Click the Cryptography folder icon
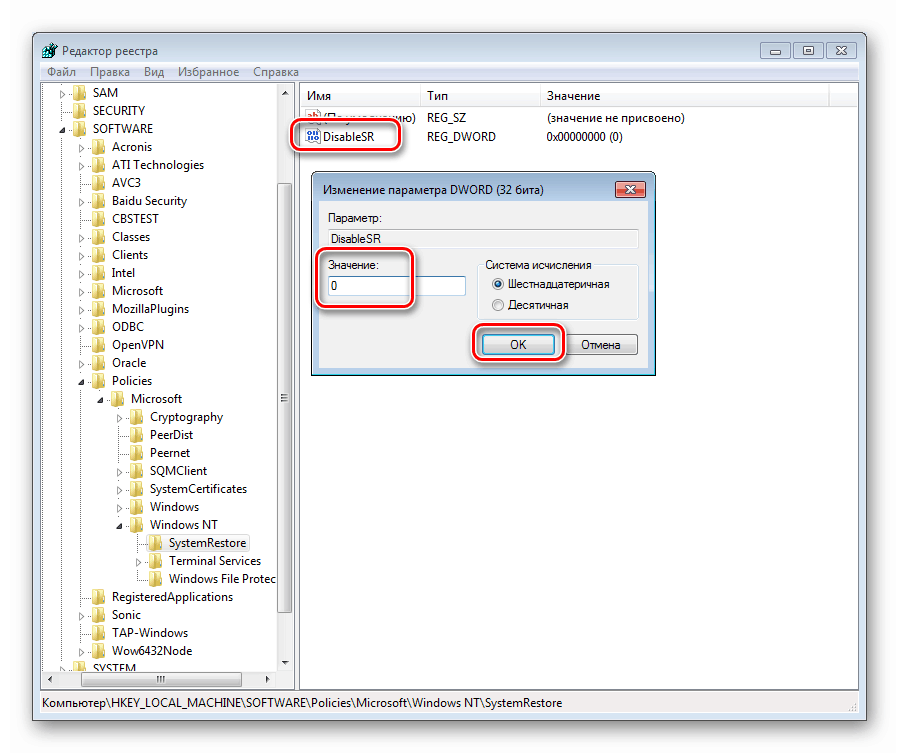The height and width of the screenshot is (753, 899). (137, 418)
